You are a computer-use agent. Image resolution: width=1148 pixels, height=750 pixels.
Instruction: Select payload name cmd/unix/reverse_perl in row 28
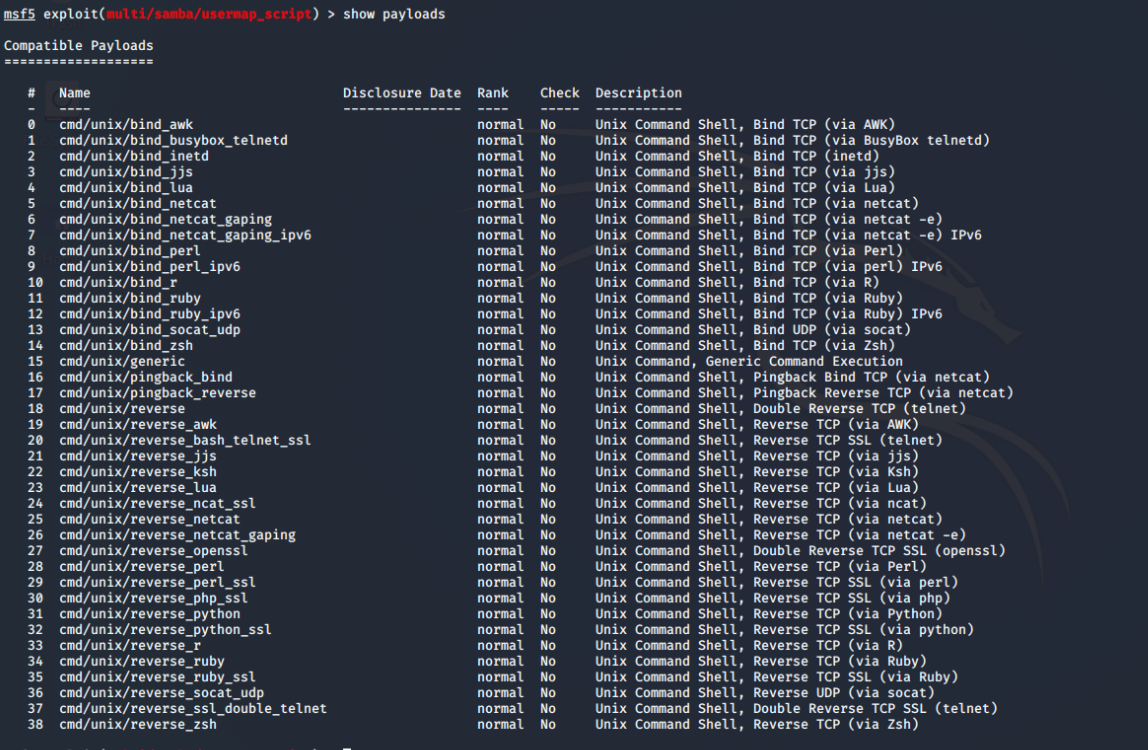click(142, 566)
